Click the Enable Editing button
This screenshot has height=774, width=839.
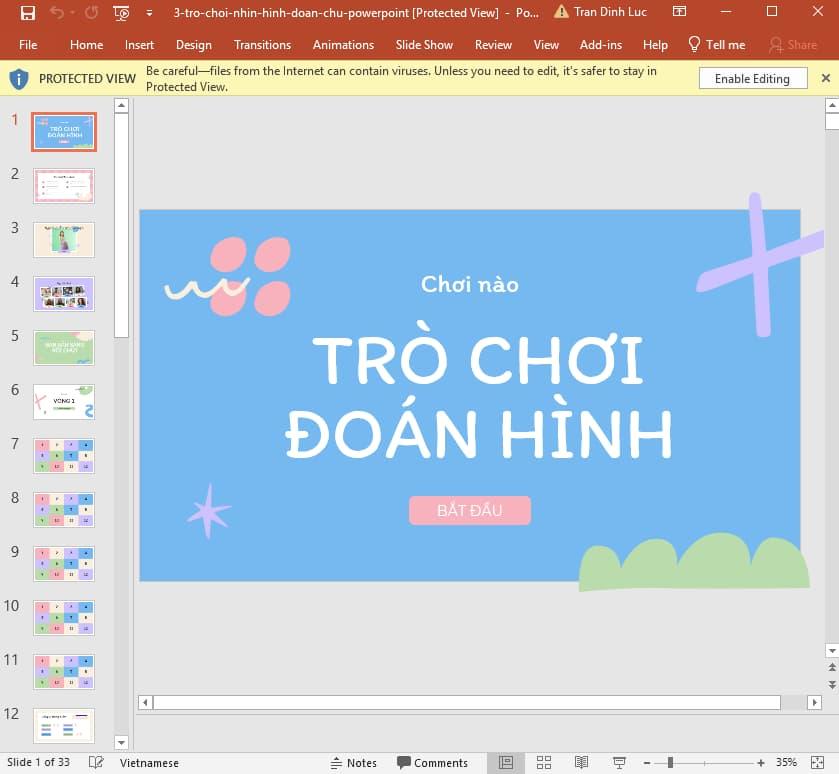click(x=752, y=78)
